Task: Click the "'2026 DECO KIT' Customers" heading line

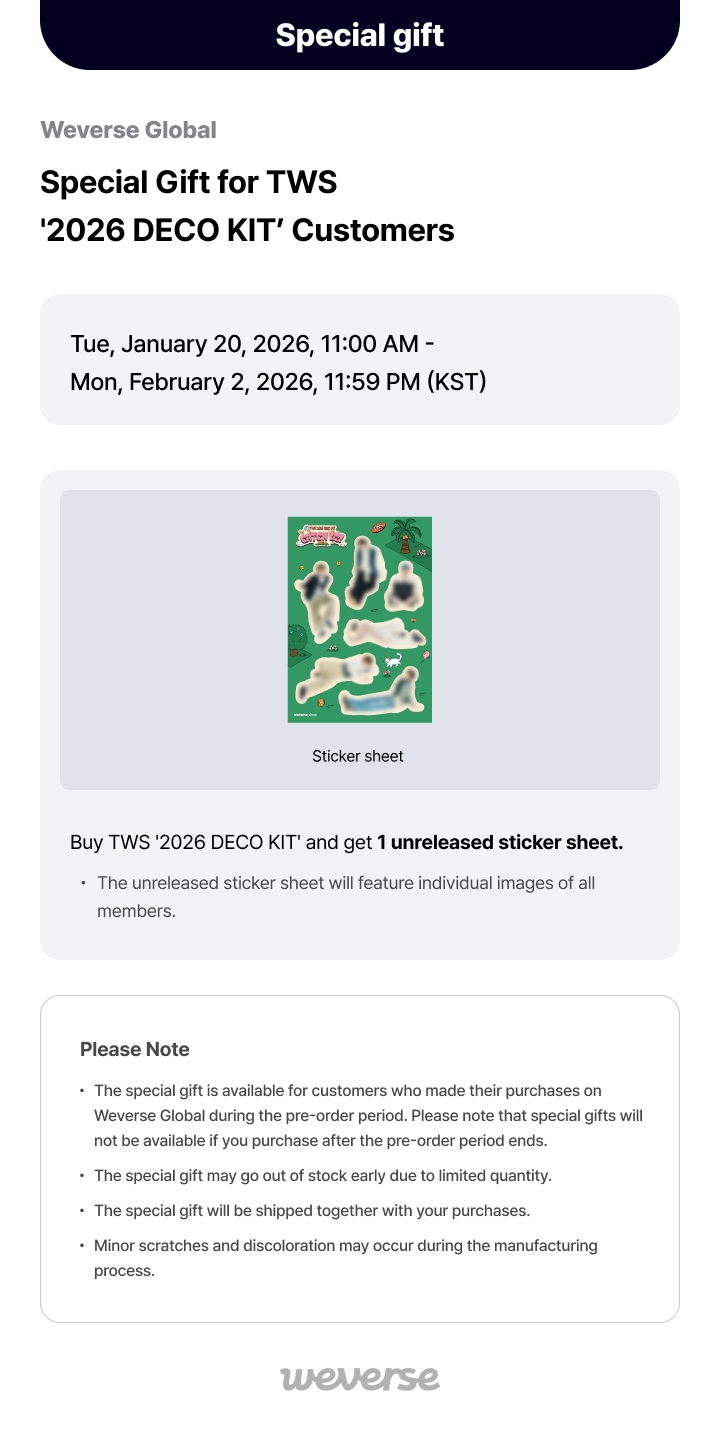Action: (247, 231)
